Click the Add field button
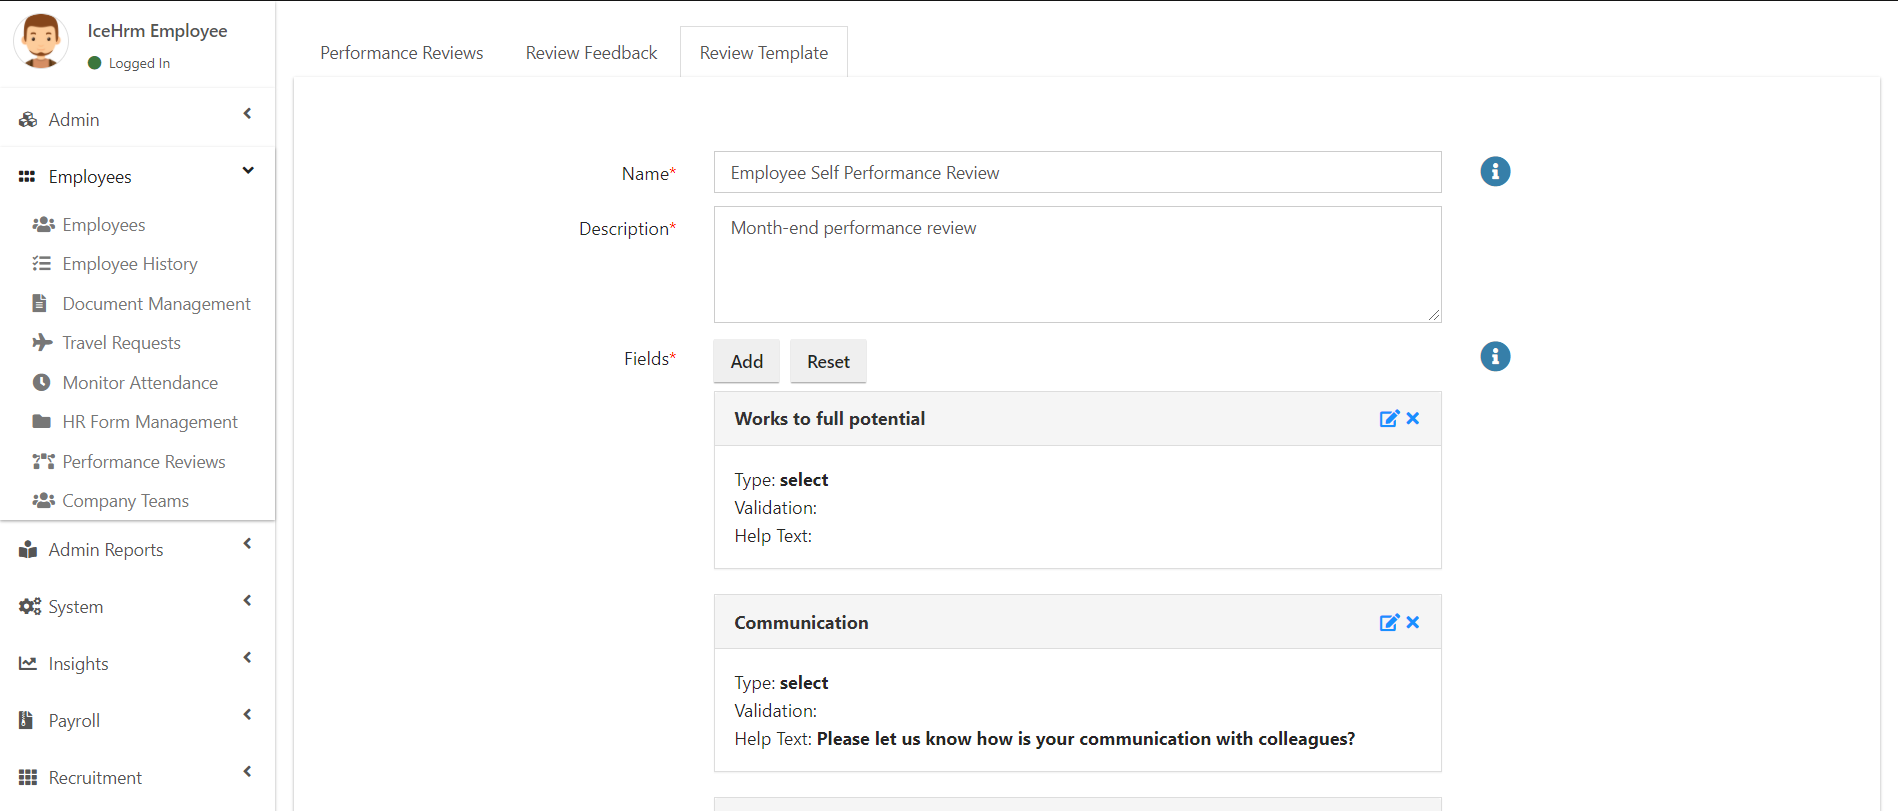 point(746,361)
